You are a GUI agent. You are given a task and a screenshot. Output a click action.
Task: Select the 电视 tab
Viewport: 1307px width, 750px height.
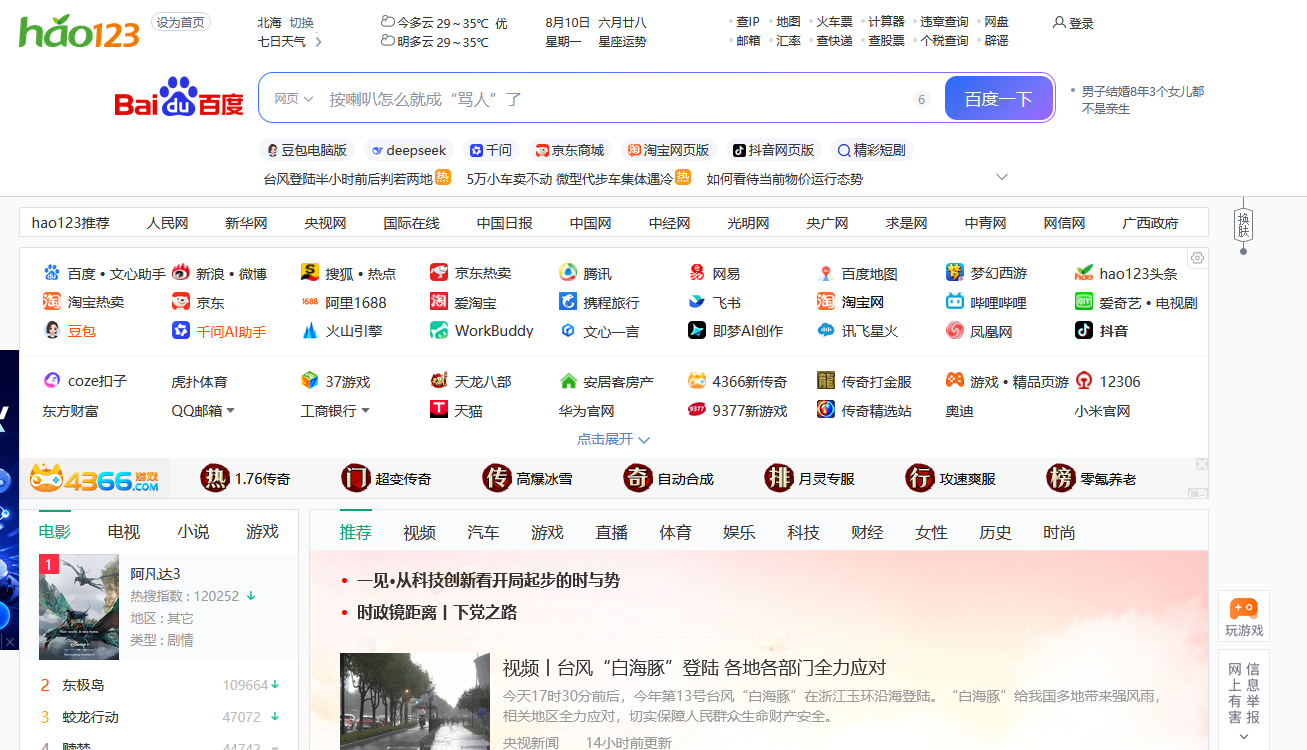124,532
